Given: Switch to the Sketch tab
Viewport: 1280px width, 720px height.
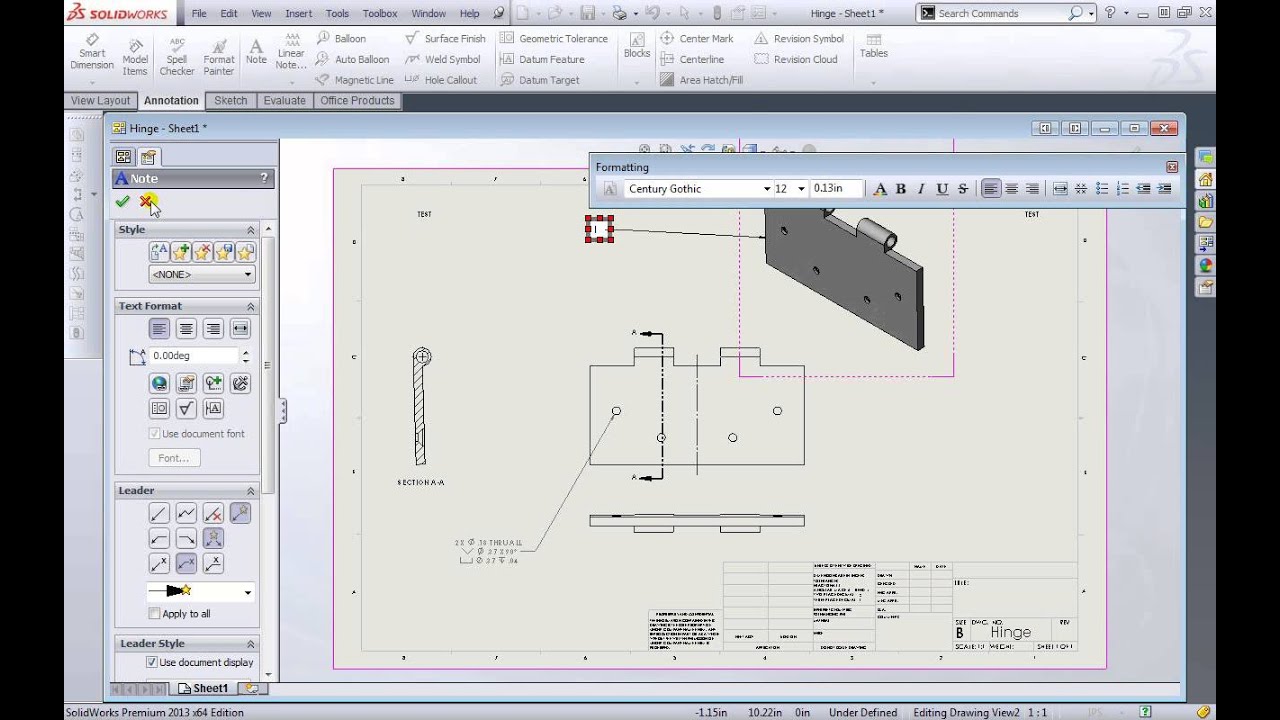Looking at the screenshot, I should click(x=230, y=100).
